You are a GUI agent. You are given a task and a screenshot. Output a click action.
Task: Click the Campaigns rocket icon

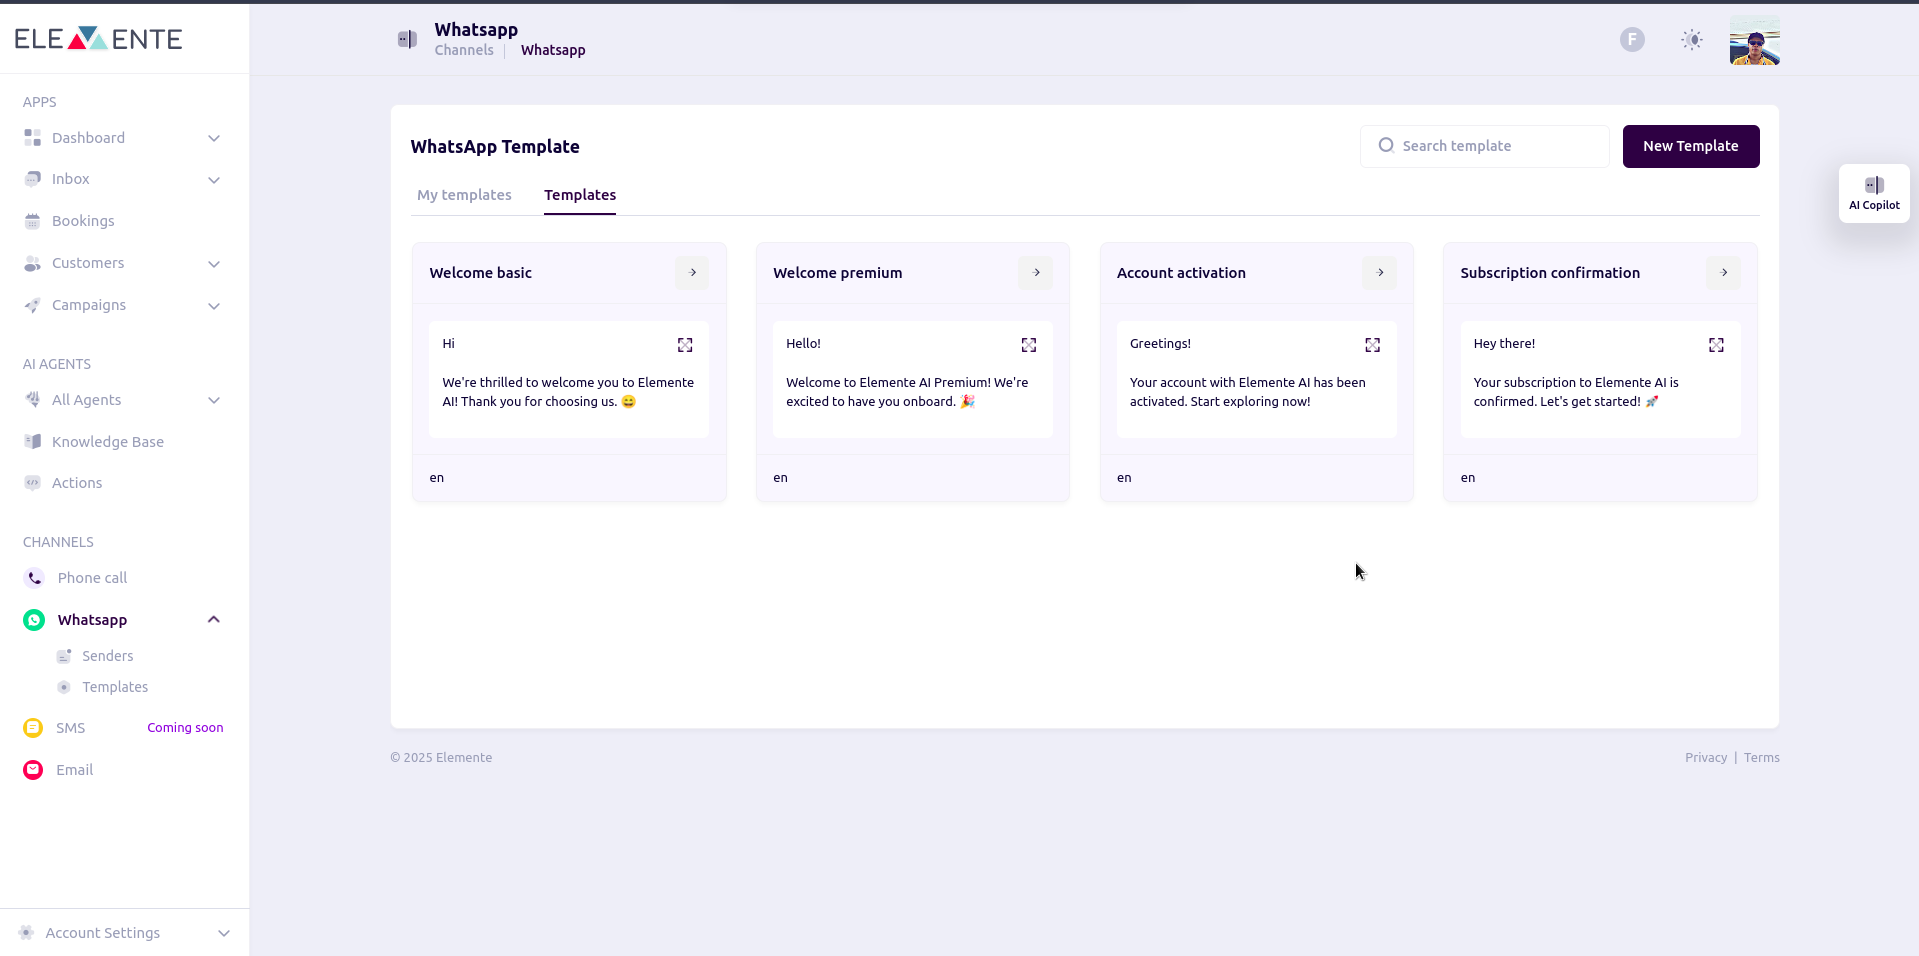(x=33, y=305)
